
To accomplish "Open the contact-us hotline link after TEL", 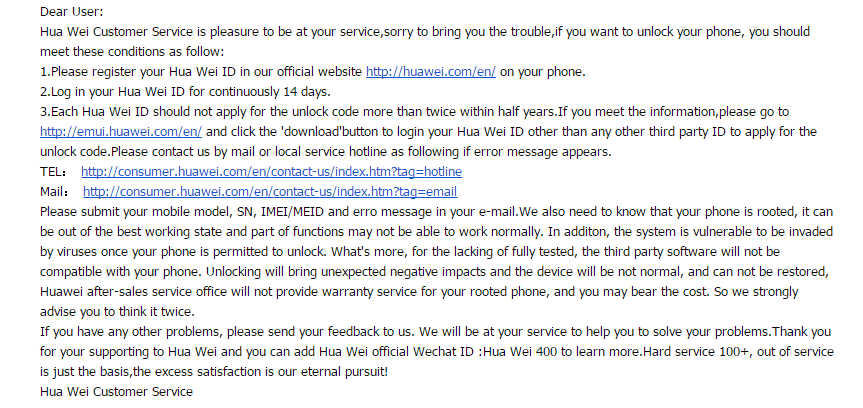I will [271, 172].
